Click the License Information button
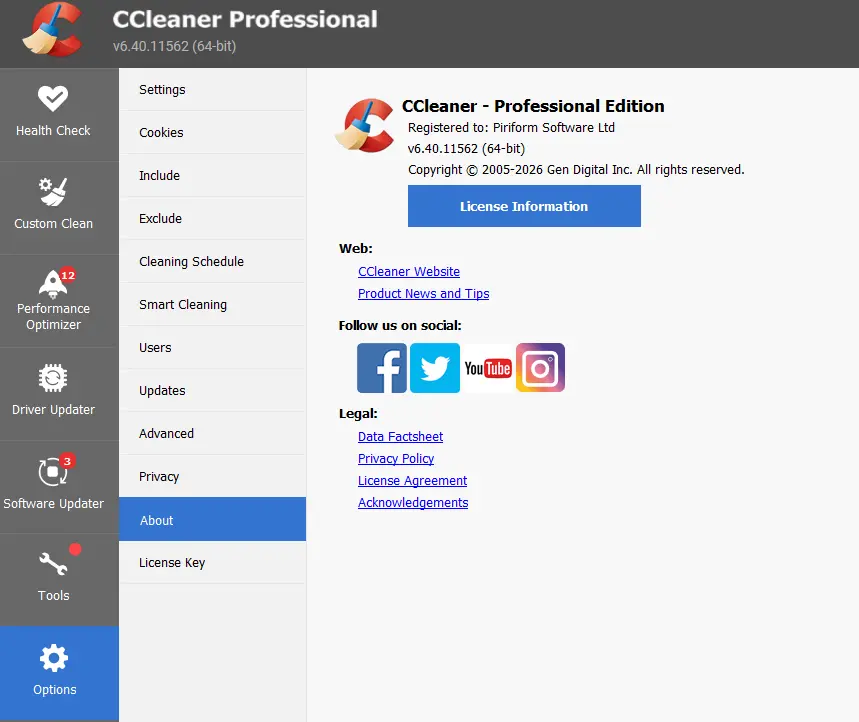 [x=524, y=206]
